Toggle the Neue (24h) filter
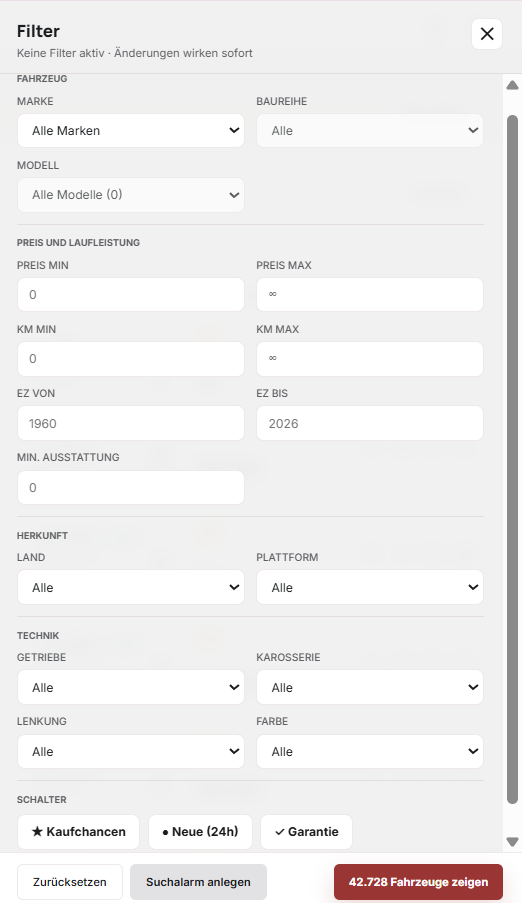 coord(201,832)
